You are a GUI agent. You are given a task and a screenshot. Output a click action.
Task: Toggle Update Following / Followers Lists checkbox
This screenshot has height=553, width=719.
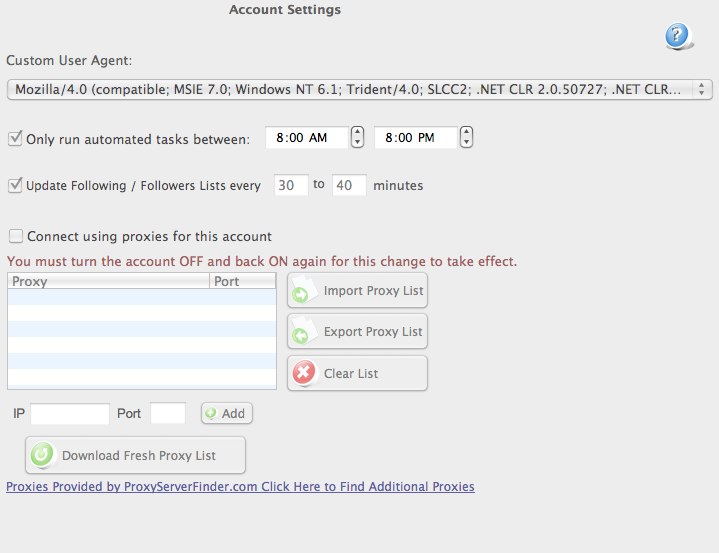[x=15, y=185]
